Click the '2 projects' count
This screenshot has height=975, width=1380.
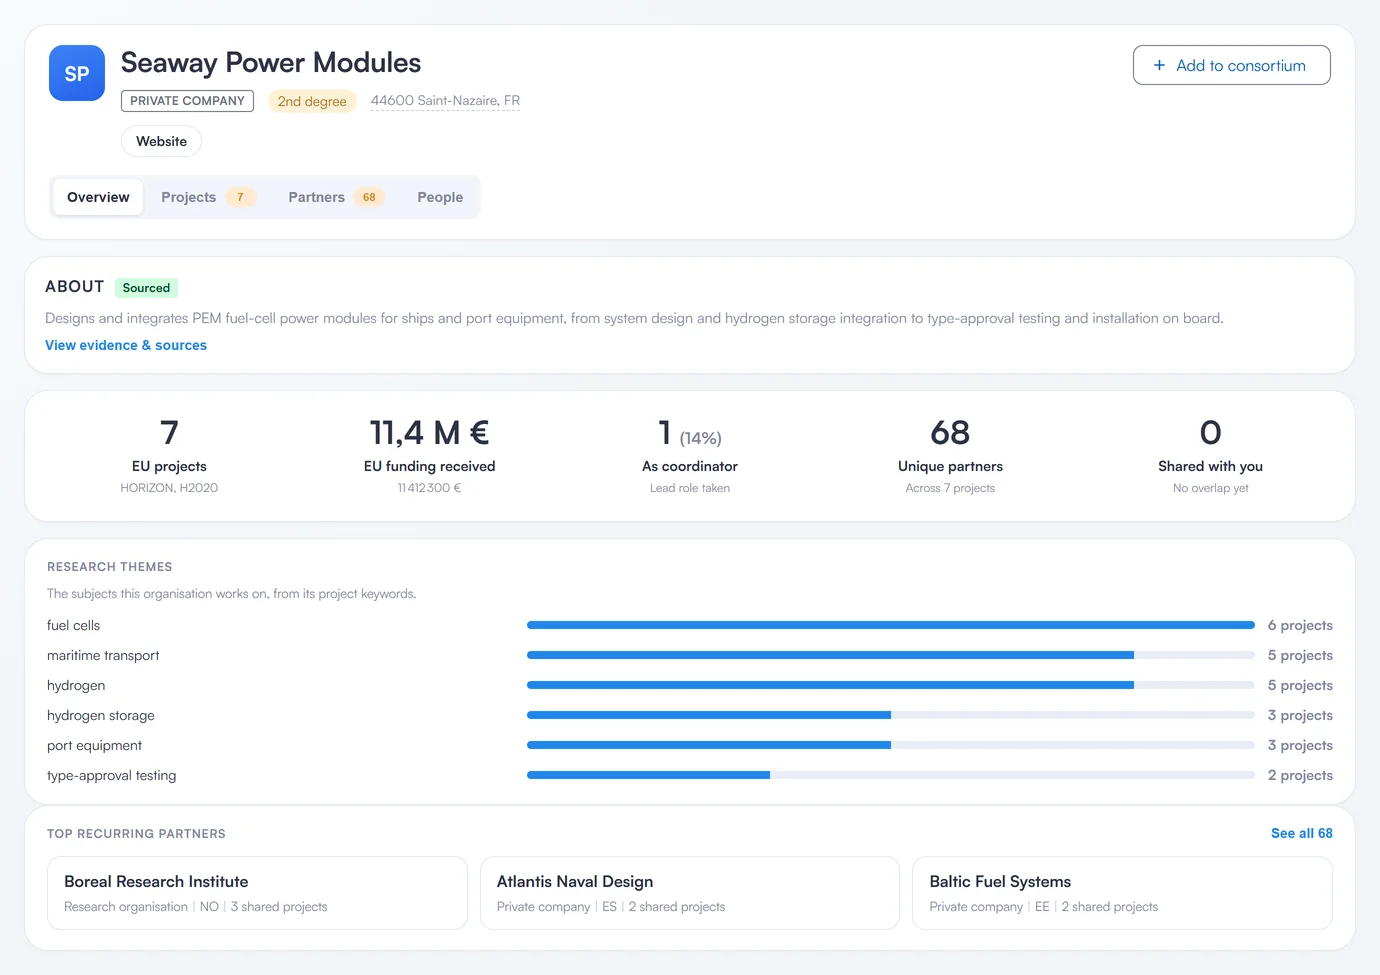tap(1300, 775)
